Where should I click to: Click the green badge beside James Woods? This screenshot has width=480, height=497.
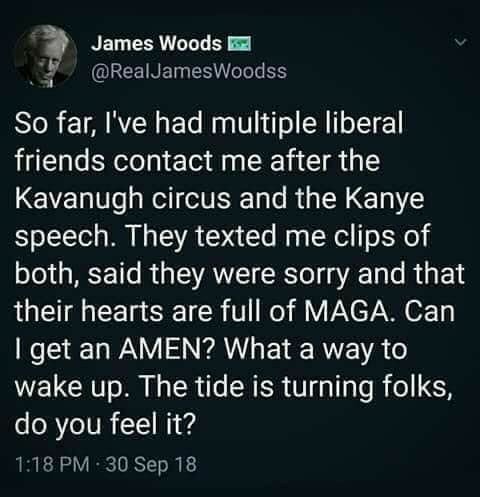click(239, 44)
